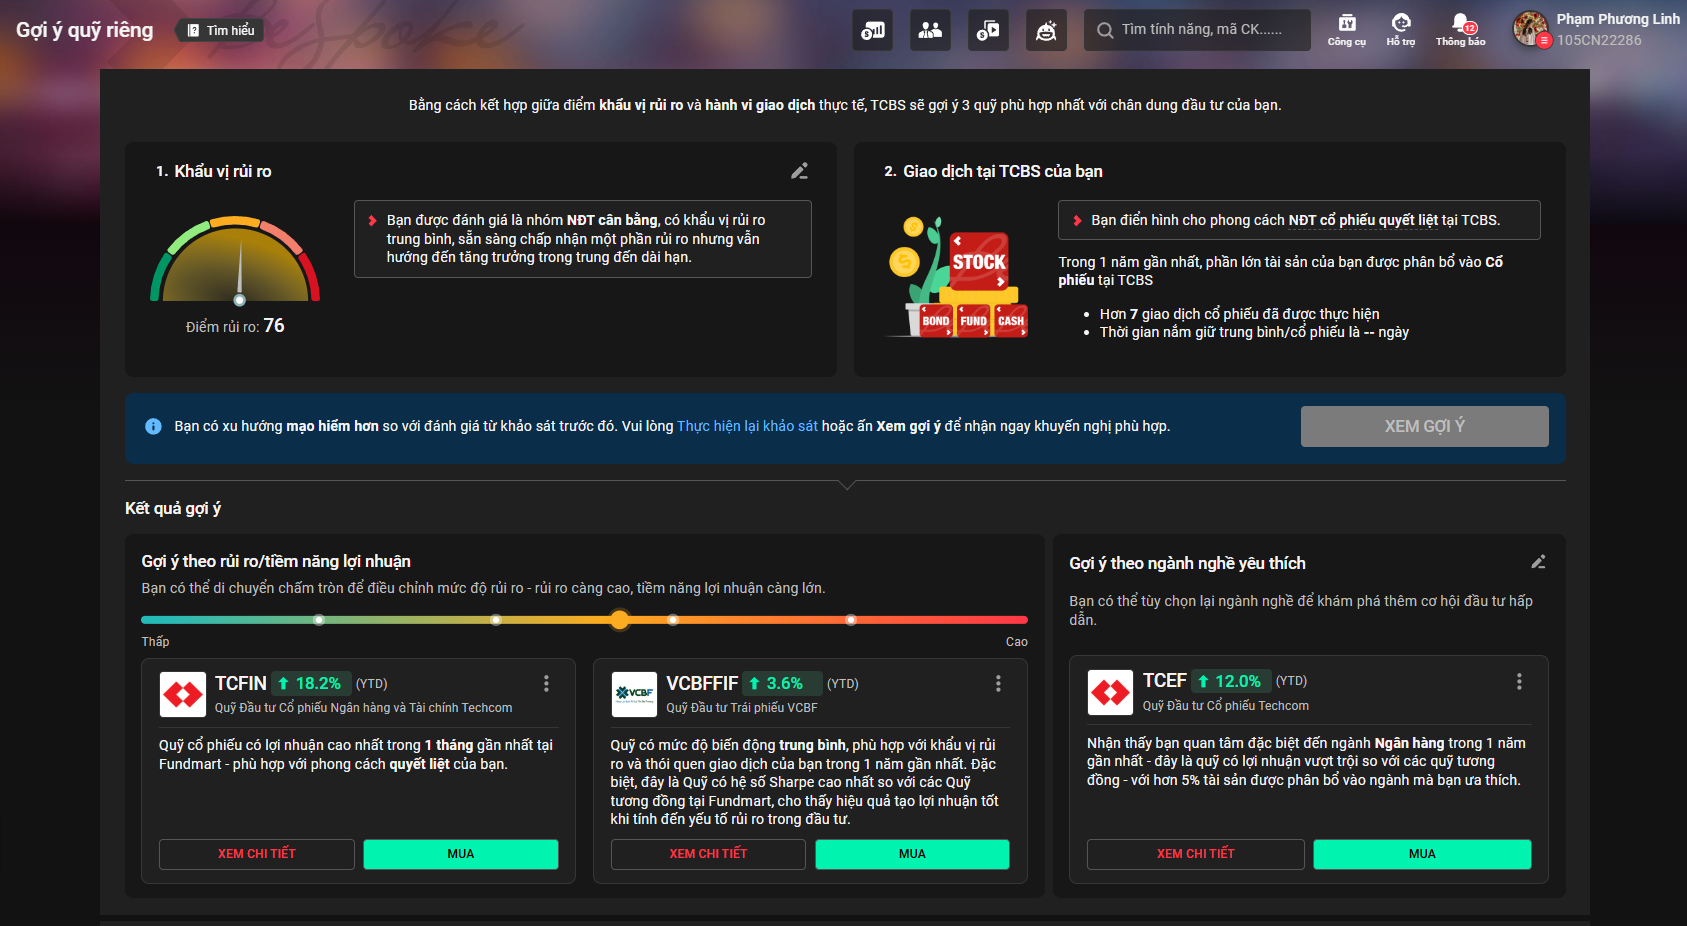Open the people community icon in header
This screenshot has height=926, width=1687.
pyautogui.click(x=930, y=30)
